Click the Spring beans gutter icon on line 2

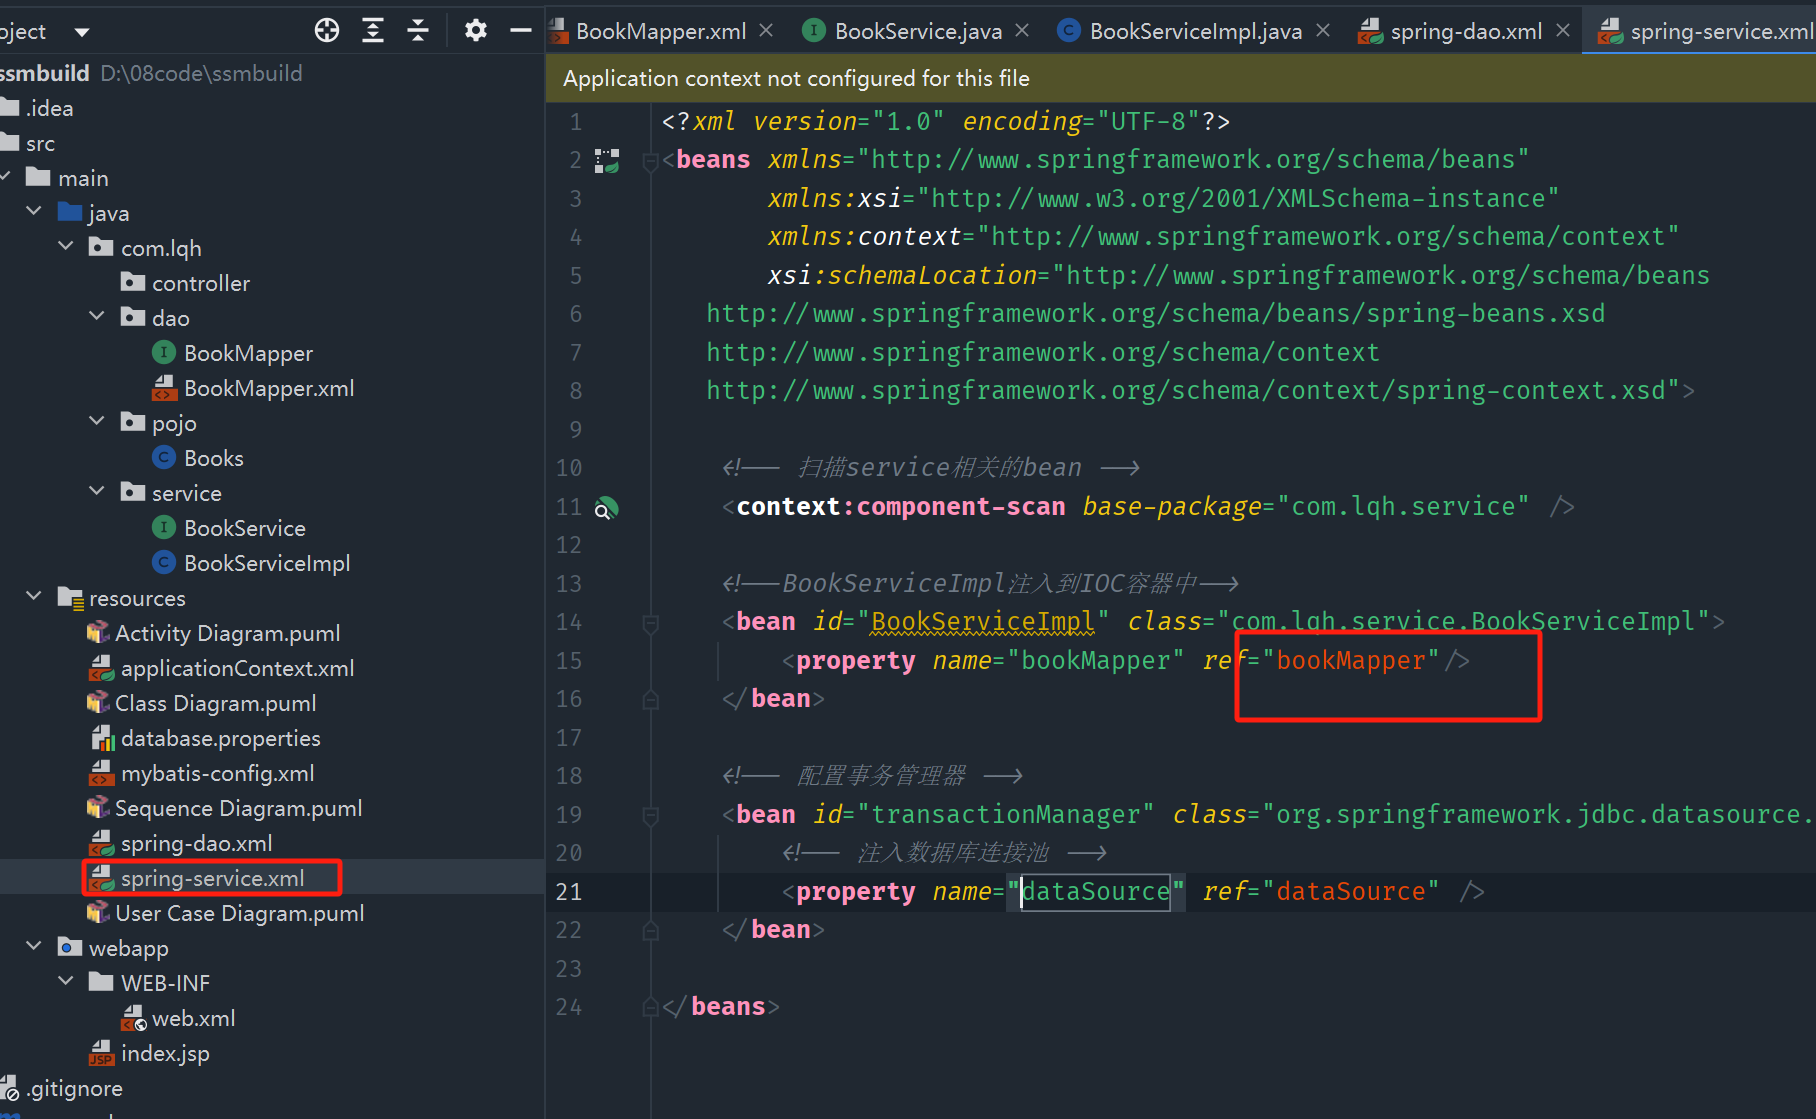tap(607, 160)
